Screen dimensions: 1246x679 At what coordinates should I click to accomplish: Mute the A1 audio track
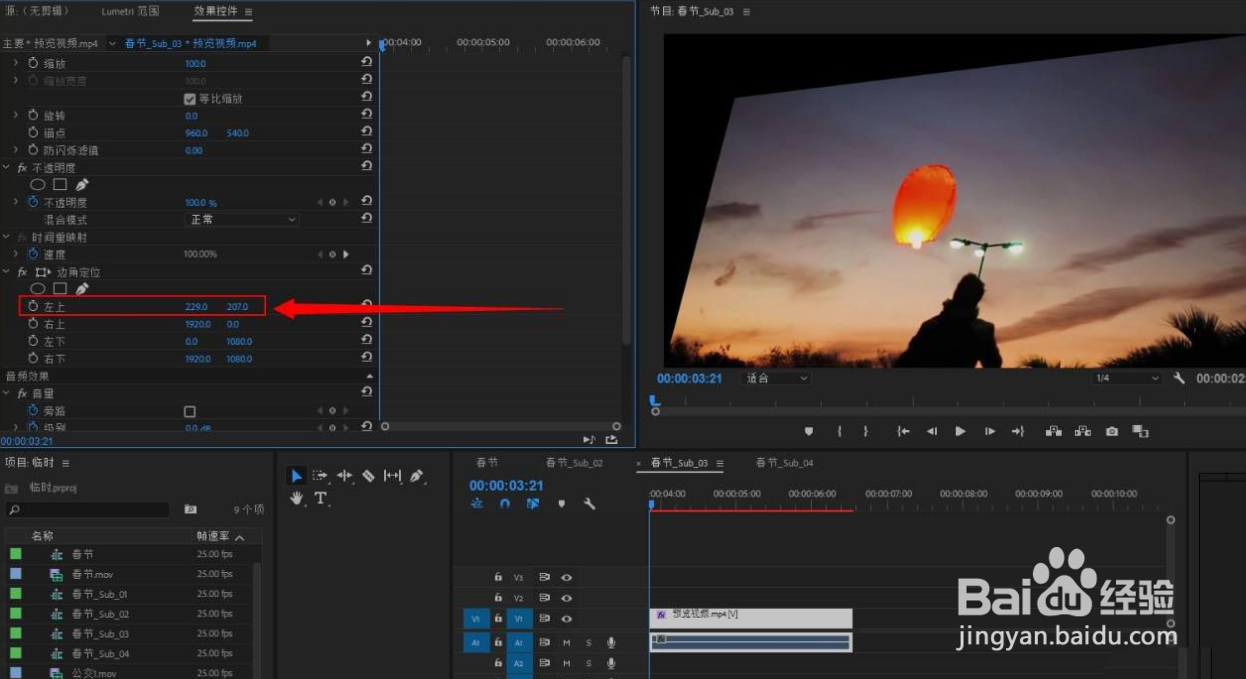click(x=566, y=642)
